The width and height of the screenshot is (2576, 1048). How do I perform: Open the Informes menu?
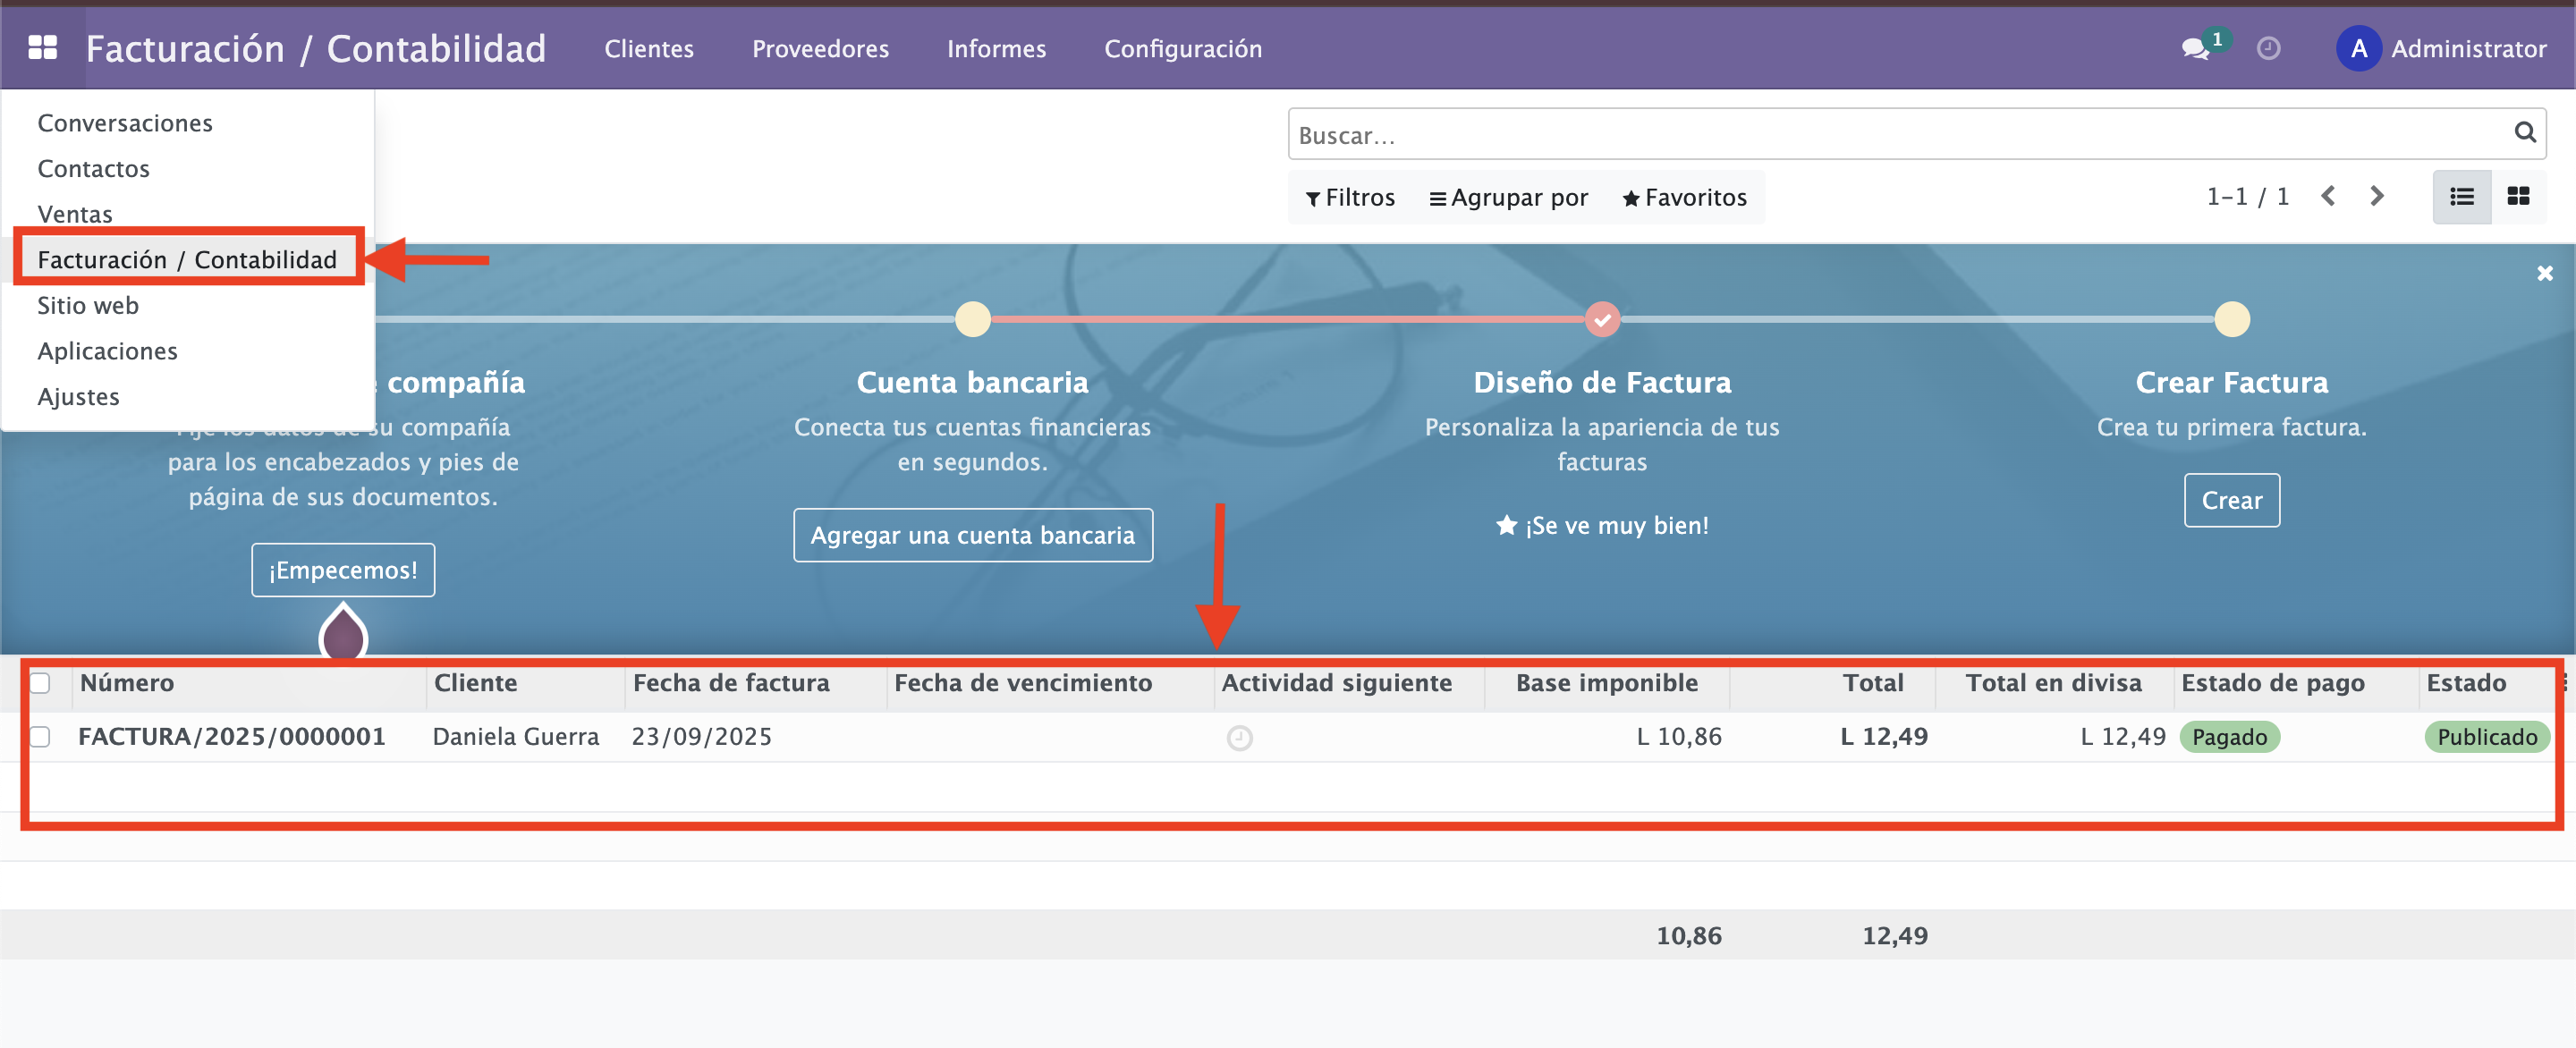coord(996,48)
